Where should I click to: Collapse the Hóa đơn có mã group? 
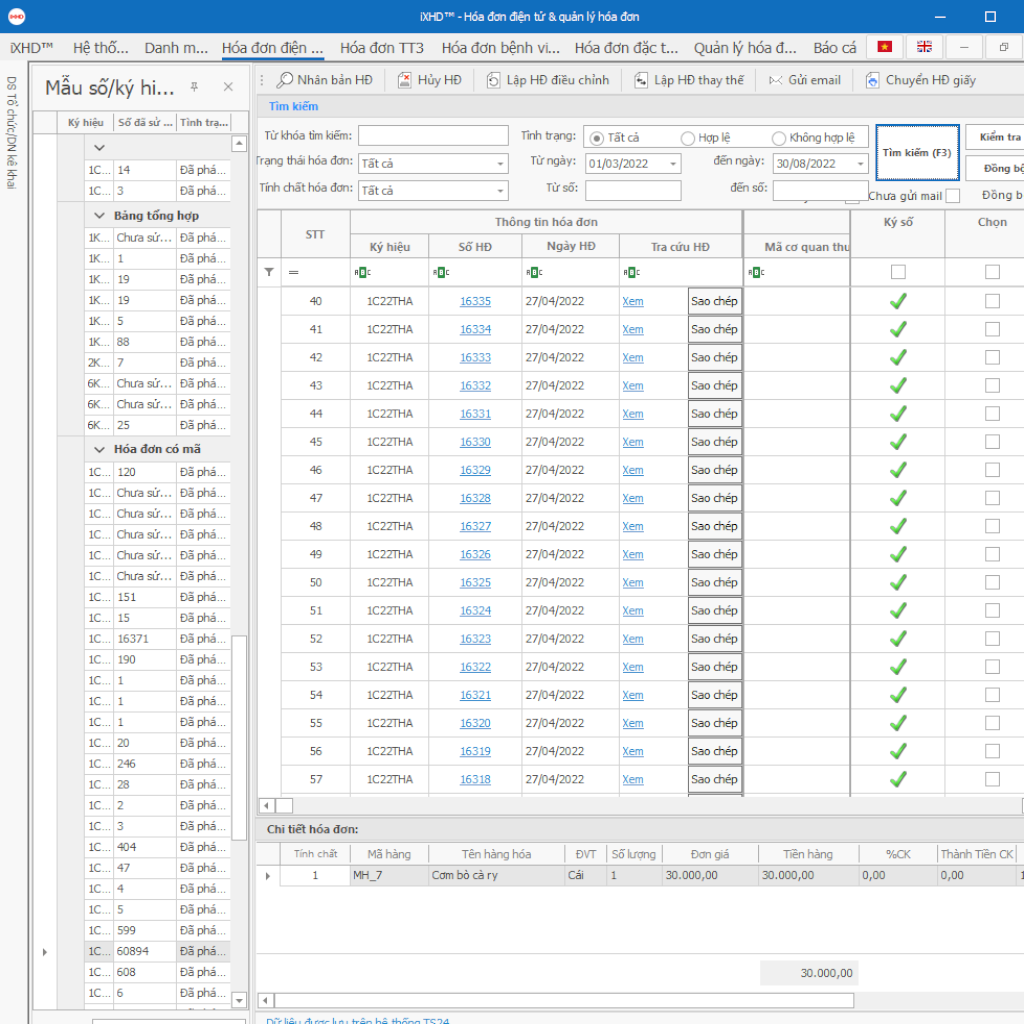(x=99, y=449)
